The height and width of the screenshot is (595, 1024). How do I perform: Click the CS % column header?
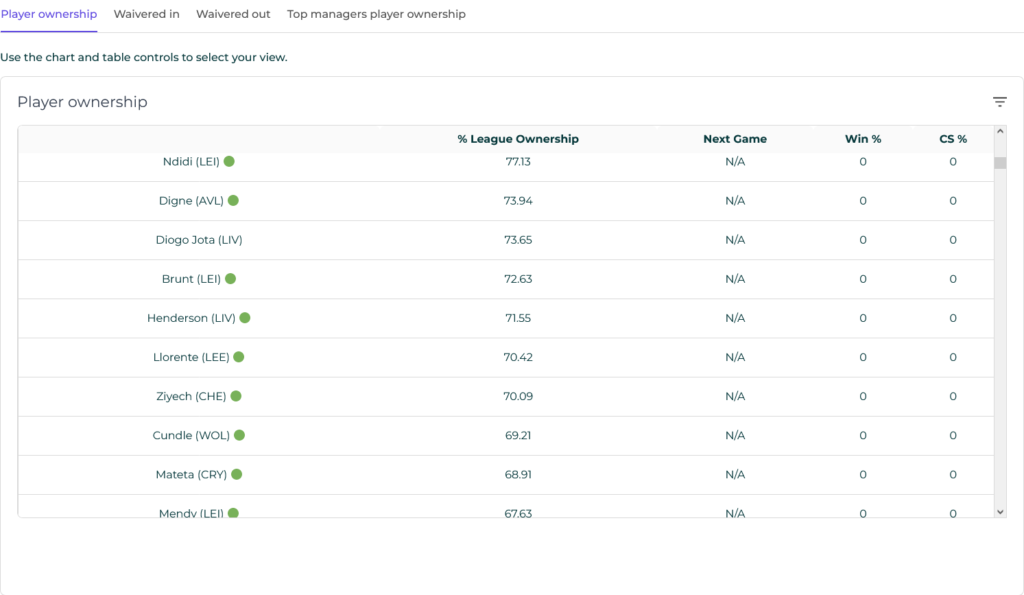[953, 139]
